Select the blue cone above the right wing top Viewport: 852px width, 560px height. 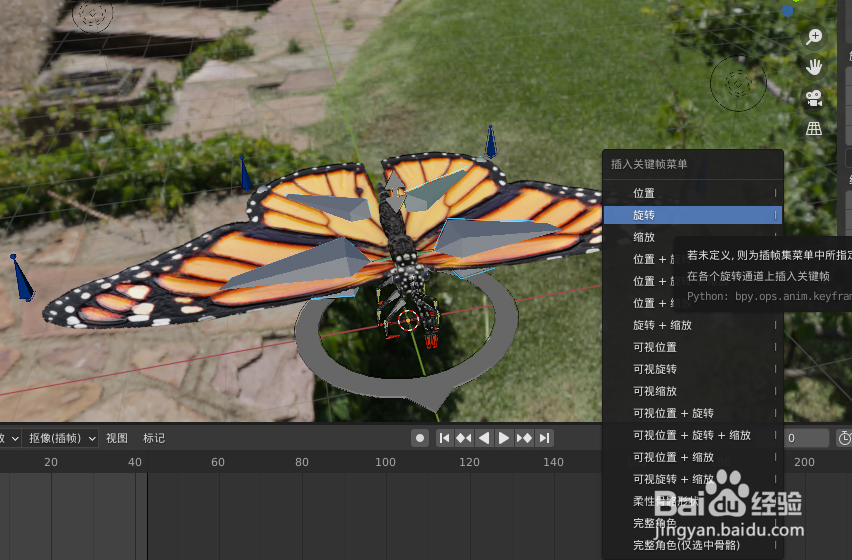[x=491, y=142]
